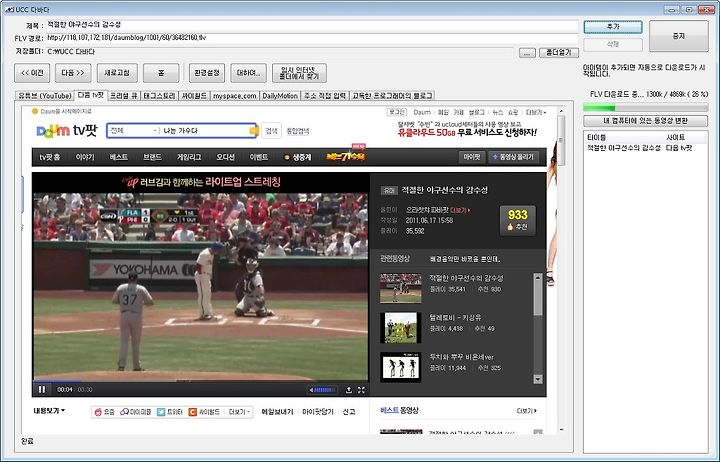Click the scroll-up arrow in the related videos list

[x=538, y=277]
